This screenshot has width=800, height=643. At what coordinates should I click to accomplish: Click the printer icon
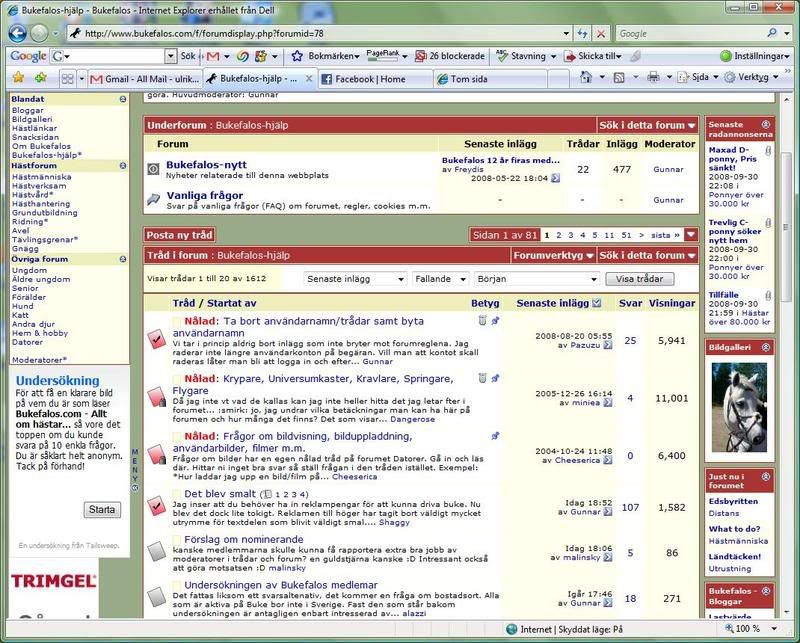(653, 78)
